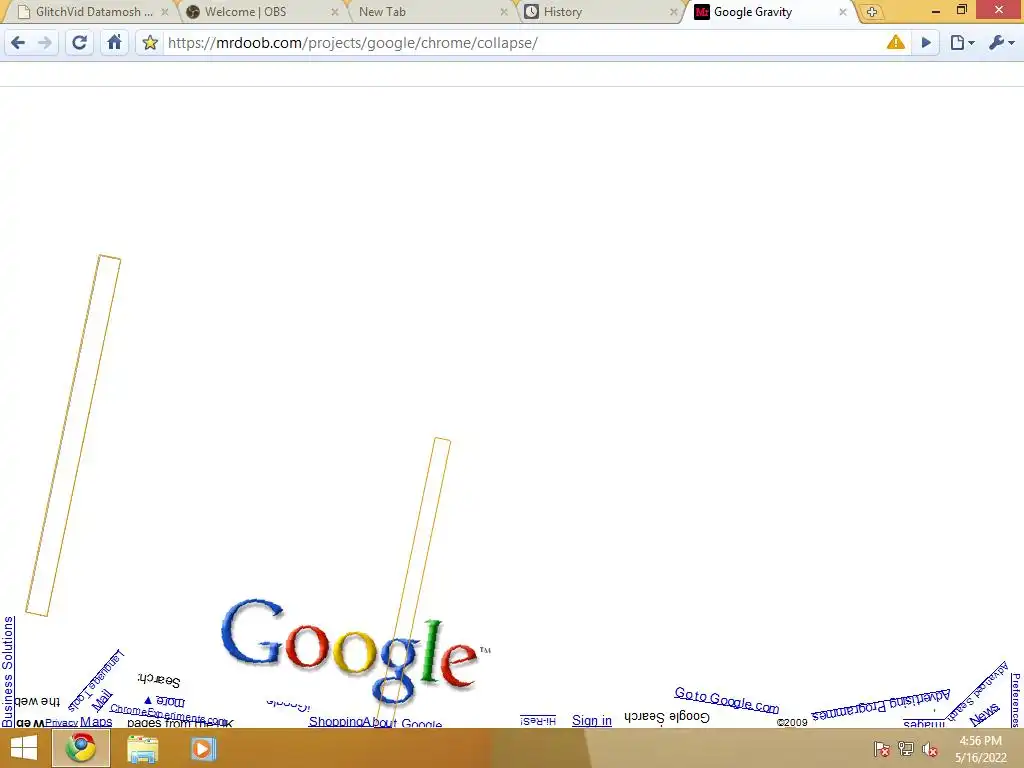Click the Sign in link
This screenshot has height=768, width=1024.
point(592,720)
